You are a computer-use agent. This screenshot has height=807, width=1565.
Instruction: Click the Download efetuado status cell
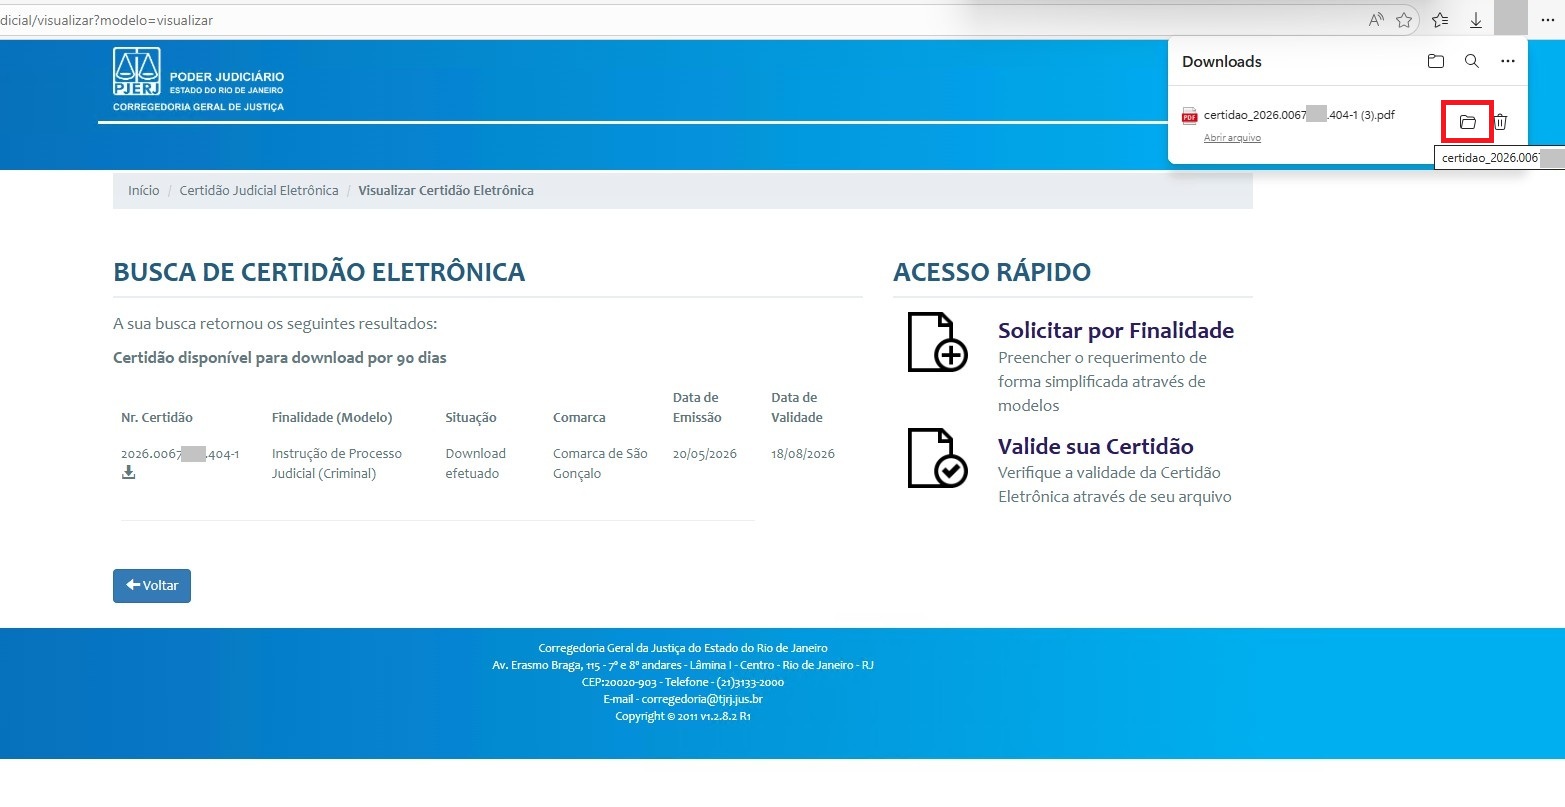click(x=476, y=463)
